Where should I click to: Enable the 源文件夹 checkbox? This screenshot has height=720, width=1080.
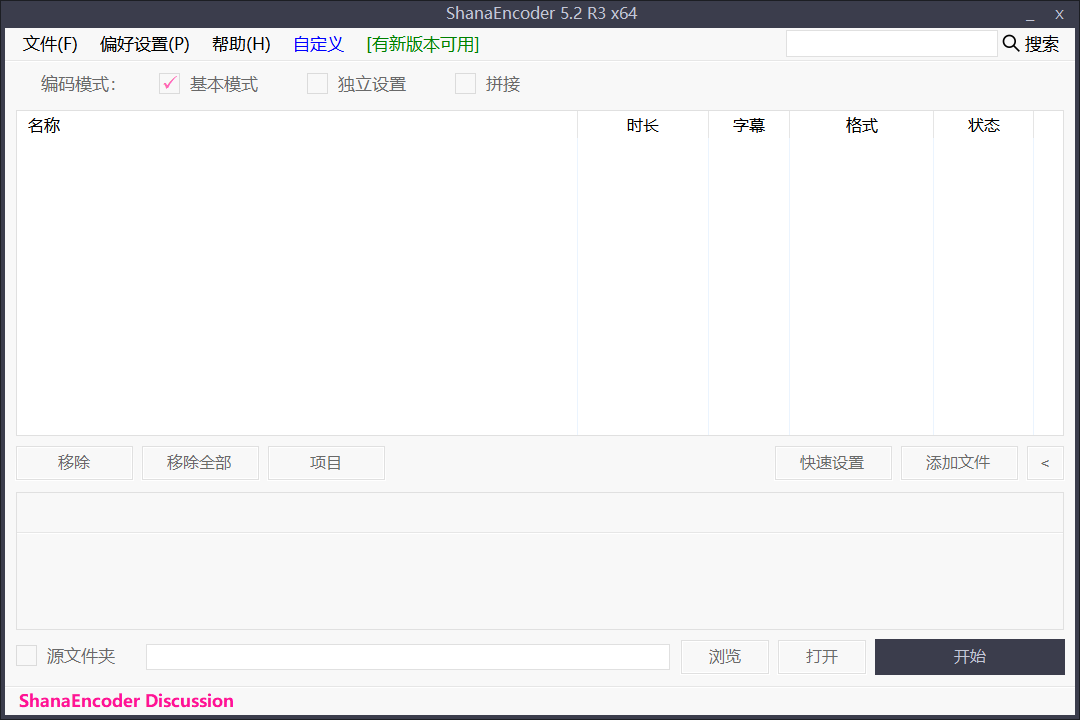[27, 656]
